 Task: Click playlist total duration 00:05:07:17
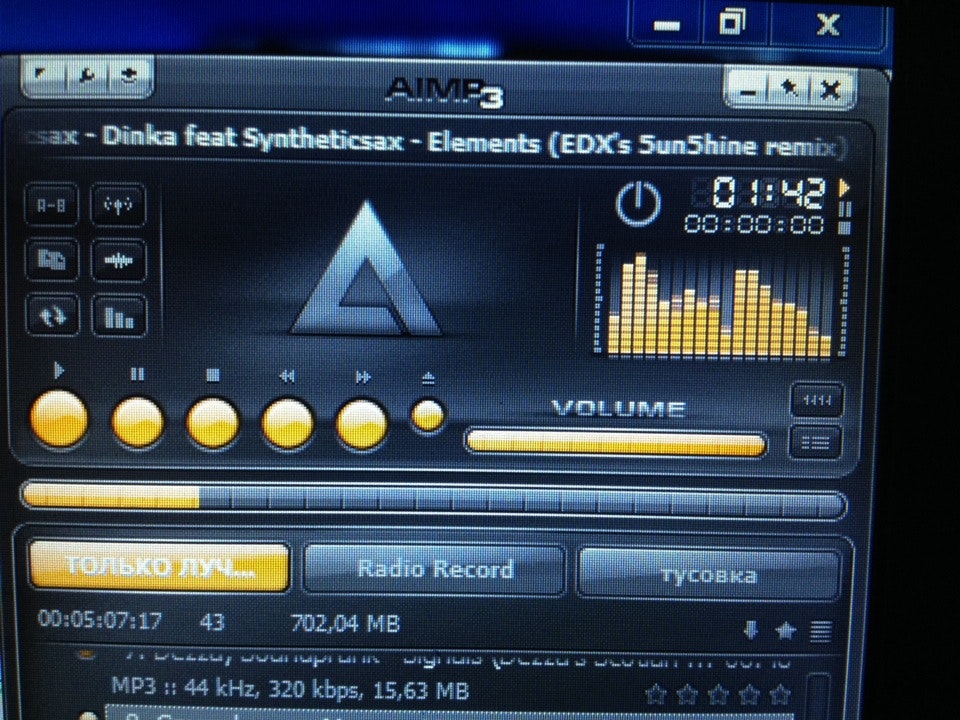pyautogui.click(x=100, y=620)
